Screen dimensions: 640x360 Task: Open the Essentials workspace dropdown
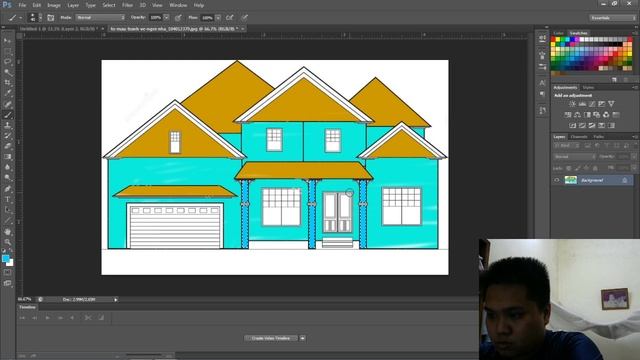[x=612, y=18]
